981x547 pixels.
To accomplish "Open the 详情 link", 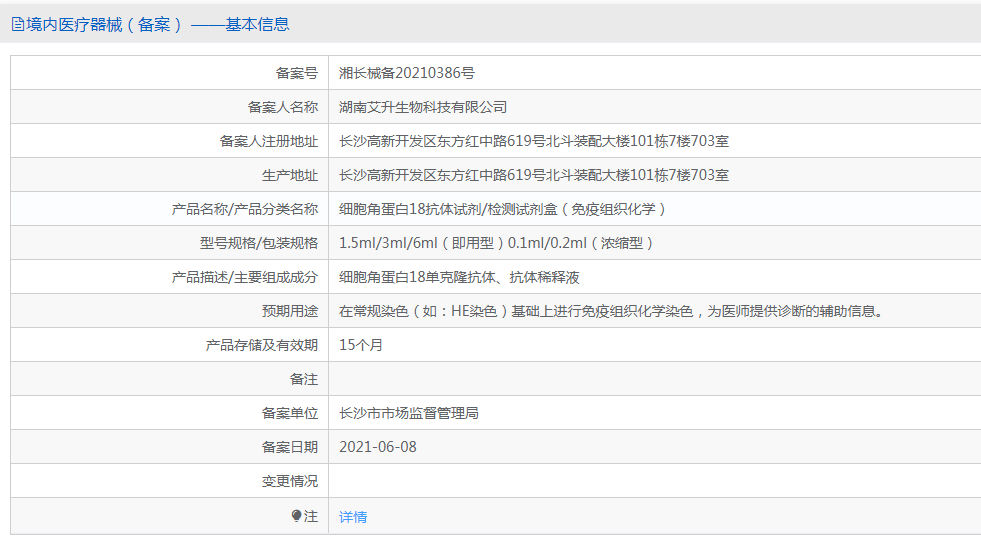I will 353,517.
